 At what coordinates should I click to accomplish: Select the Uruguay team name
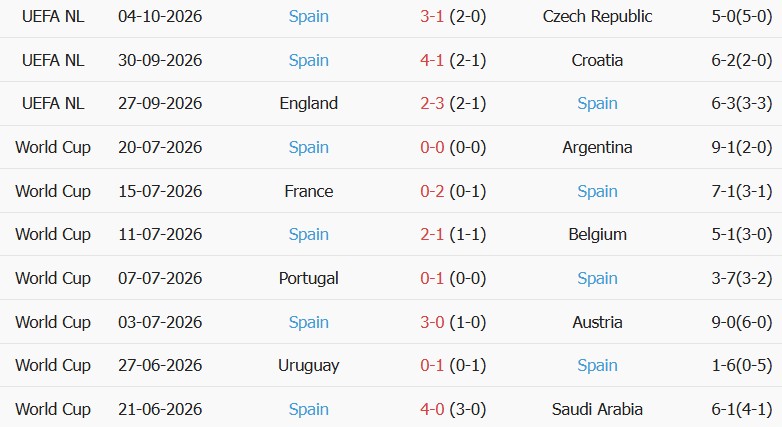(x=308, y=365)
